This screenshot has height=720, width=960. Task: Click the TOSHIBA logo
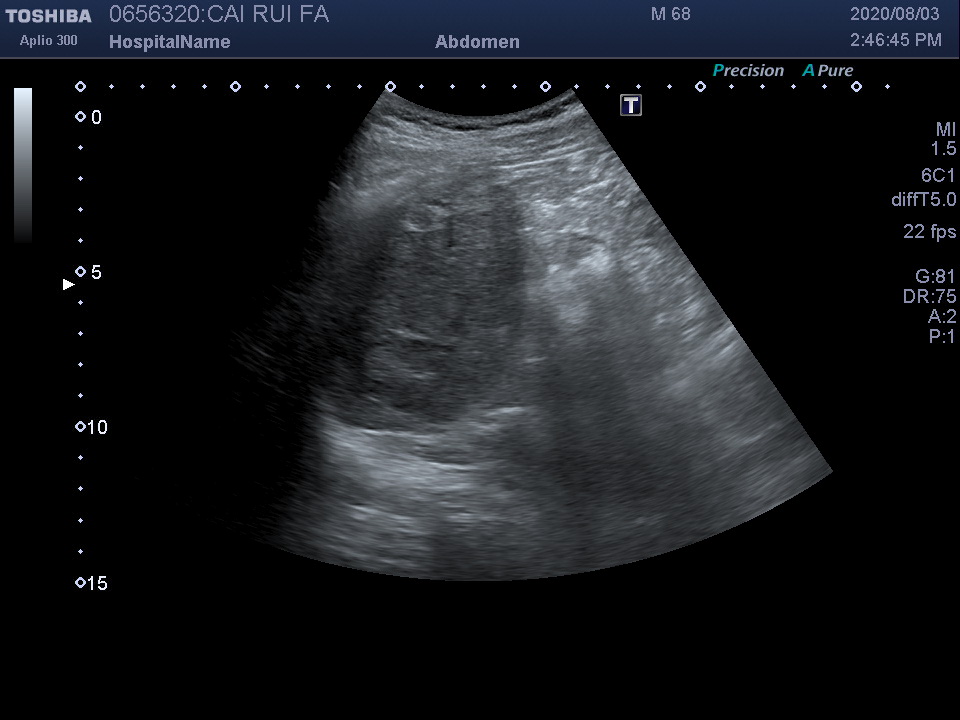48,16
